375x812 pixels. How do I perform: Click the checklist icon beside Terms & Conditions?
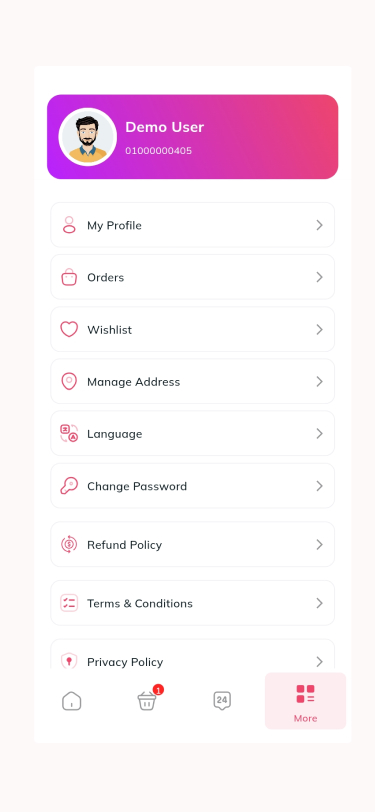coord(69,603)
